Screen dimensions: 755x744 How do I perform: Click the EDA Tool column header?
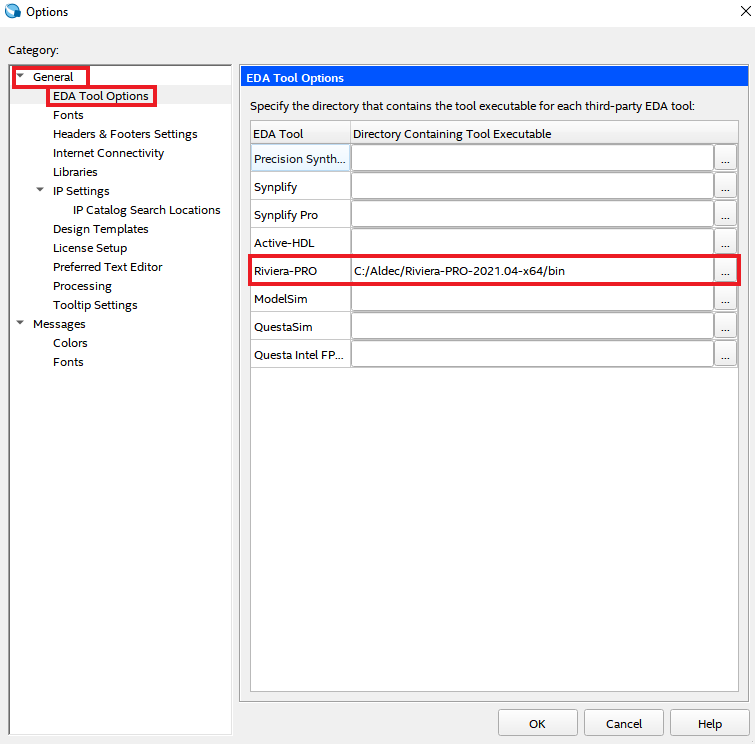point(300,133)
